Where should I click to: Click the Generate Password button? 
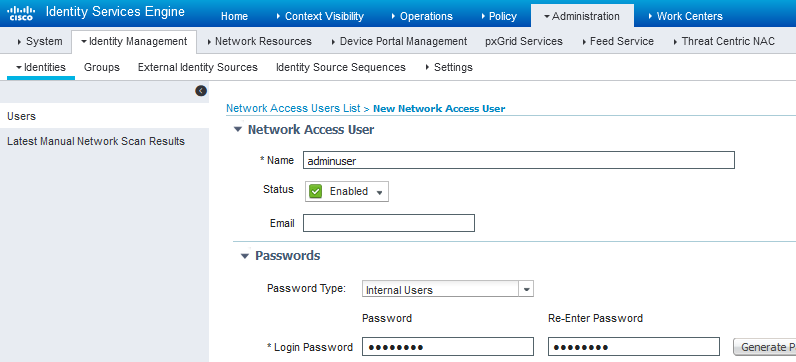(x=765, y=347)
